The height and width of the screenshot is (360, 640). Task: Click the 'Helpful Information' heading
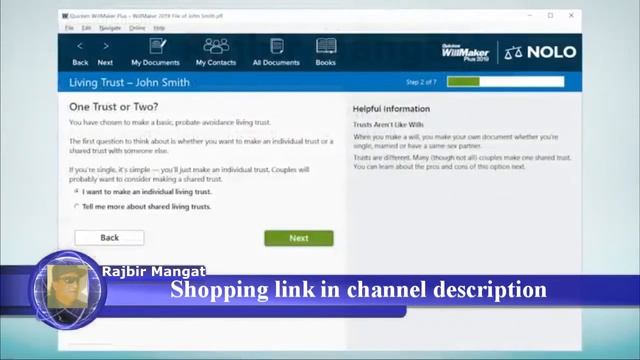pyautogui.click(x=391, y=109)
